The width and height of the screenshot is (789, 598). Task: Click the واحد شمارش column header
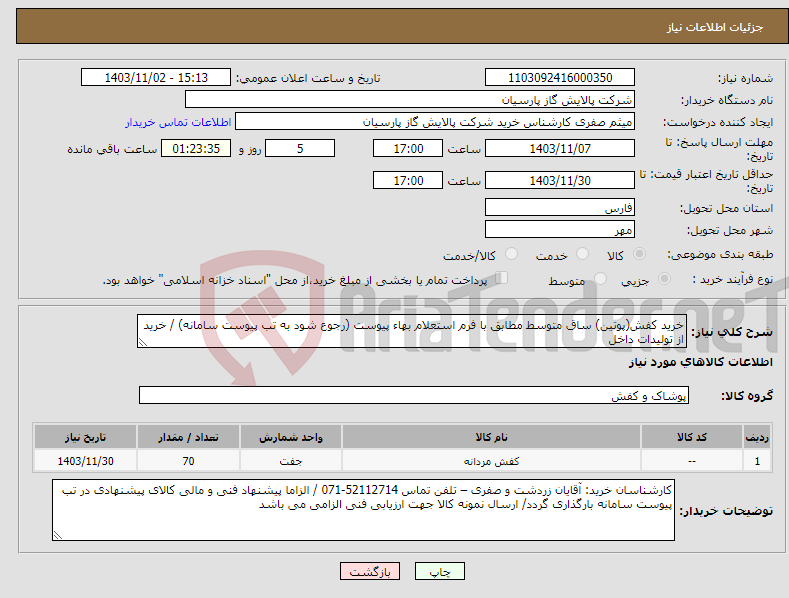point(291,437)
